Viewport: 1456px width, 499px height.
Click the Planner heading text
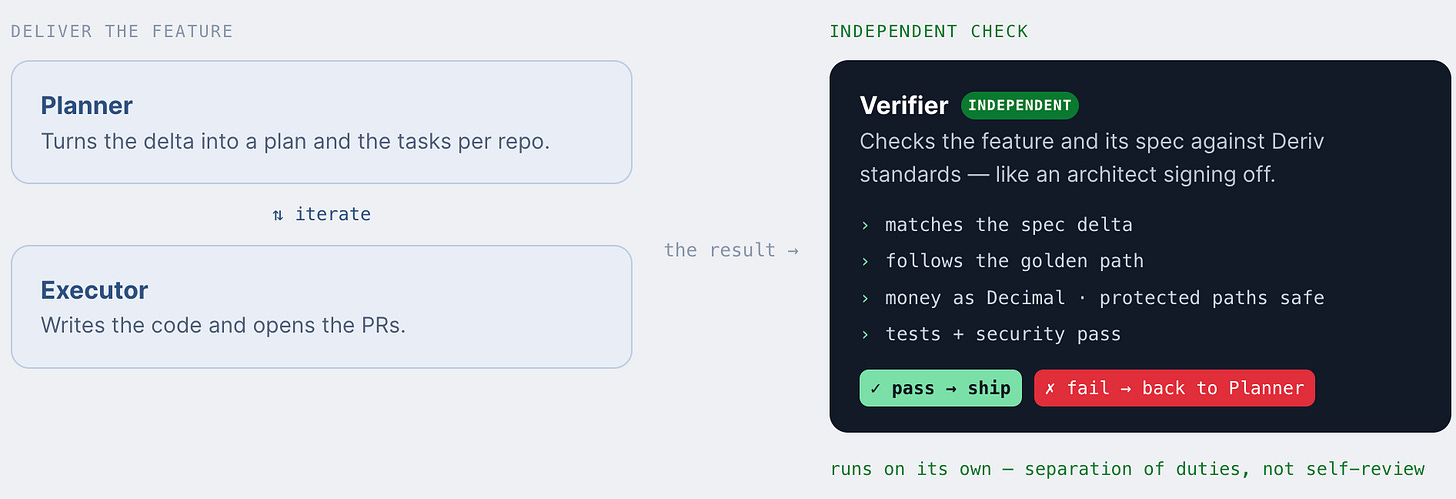(x=87, y=105)
